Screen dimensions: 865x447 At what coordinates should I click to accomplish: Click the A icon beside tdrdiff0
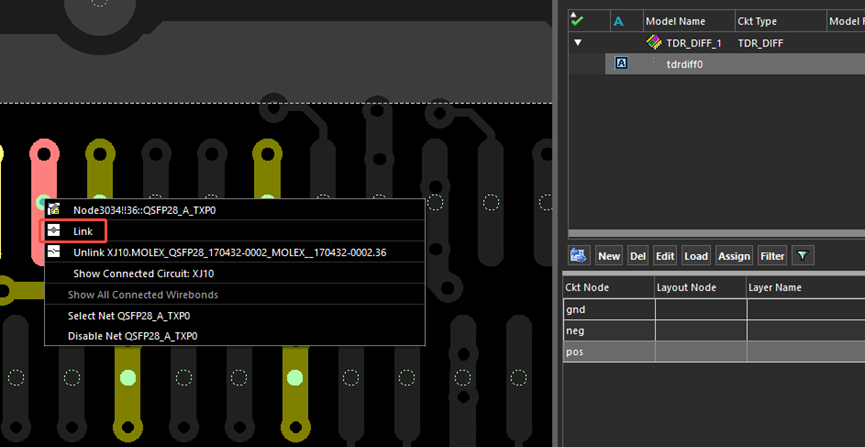pyautogui.click(x=621, y=64)
